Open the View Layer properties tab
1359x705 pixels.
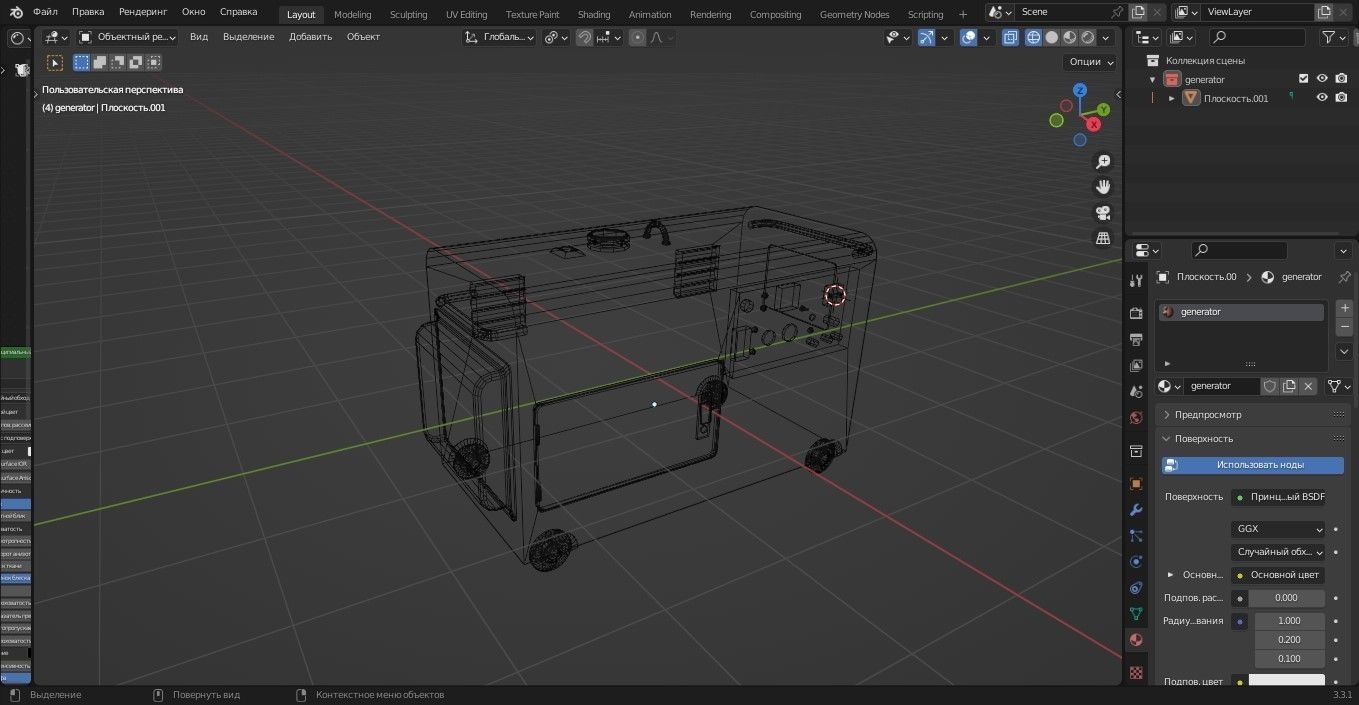click(x=1136, y=366)
